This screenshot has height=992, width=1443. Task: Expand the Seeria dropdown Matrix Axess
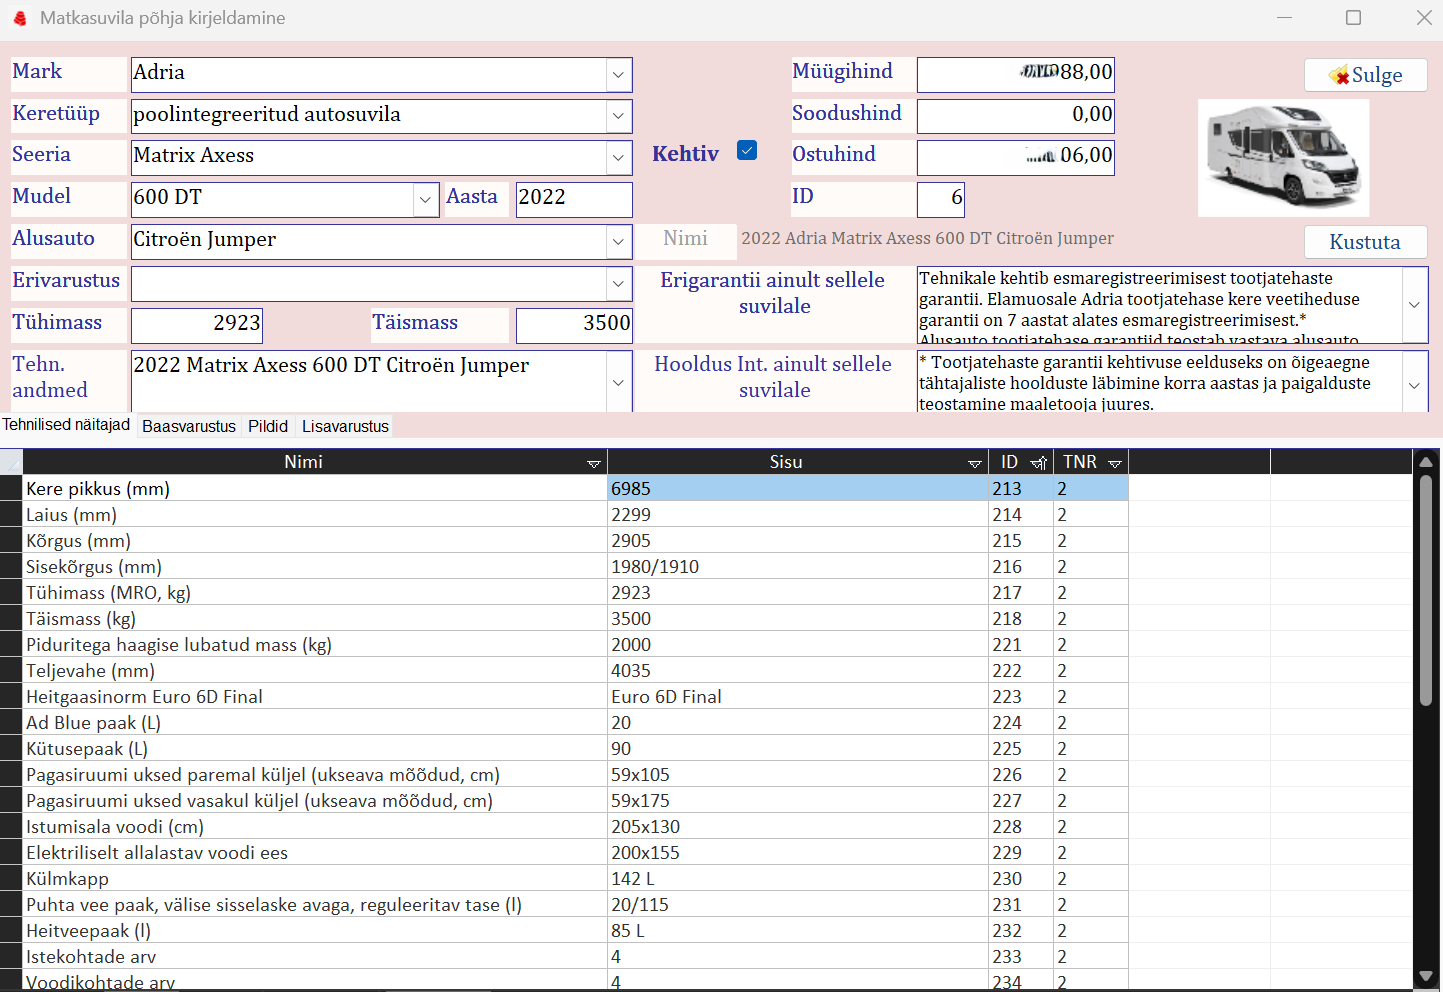point(618,157)
